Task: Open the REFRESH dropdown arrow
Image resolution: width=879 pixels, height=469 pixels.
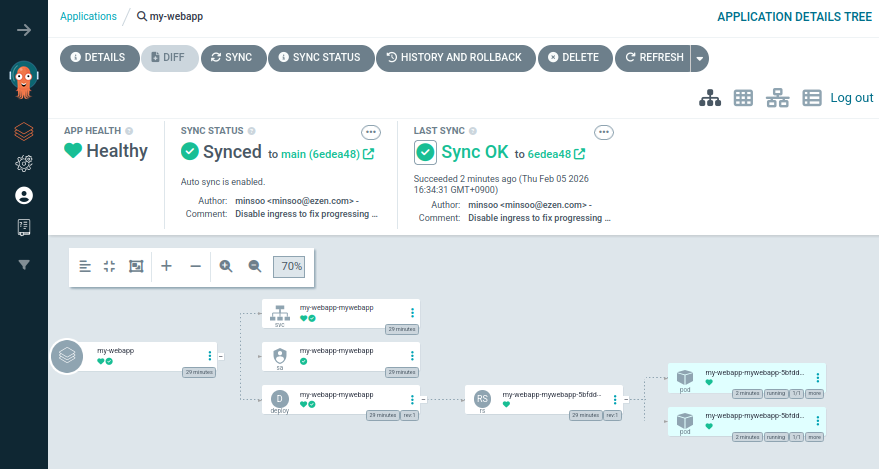Action: point(700,58)
